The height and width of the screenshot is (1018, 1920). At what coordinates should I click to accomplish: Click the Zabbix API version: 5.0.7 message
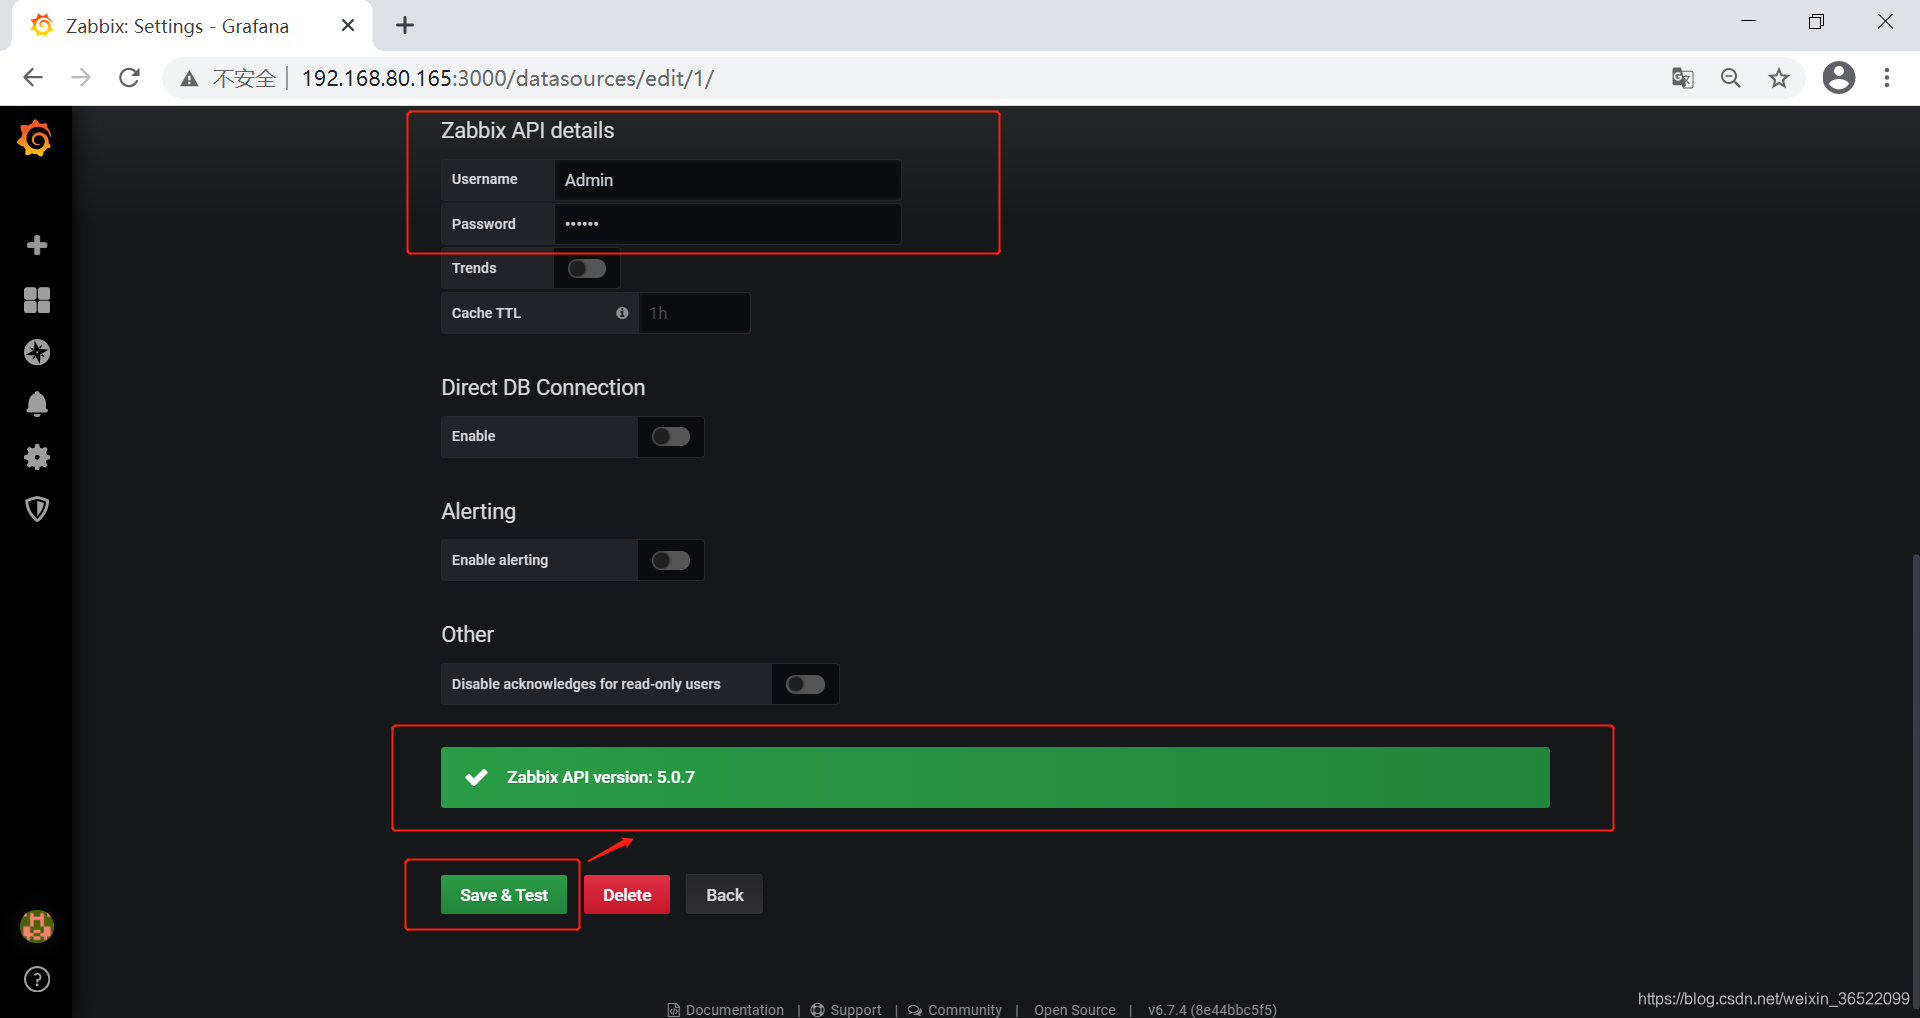point(995,777)
